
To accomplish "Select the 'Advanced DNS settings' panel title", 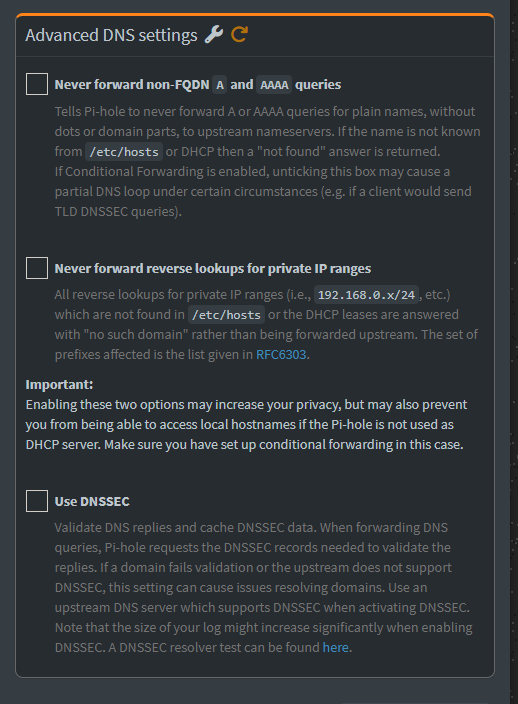I will click(111, 35).
